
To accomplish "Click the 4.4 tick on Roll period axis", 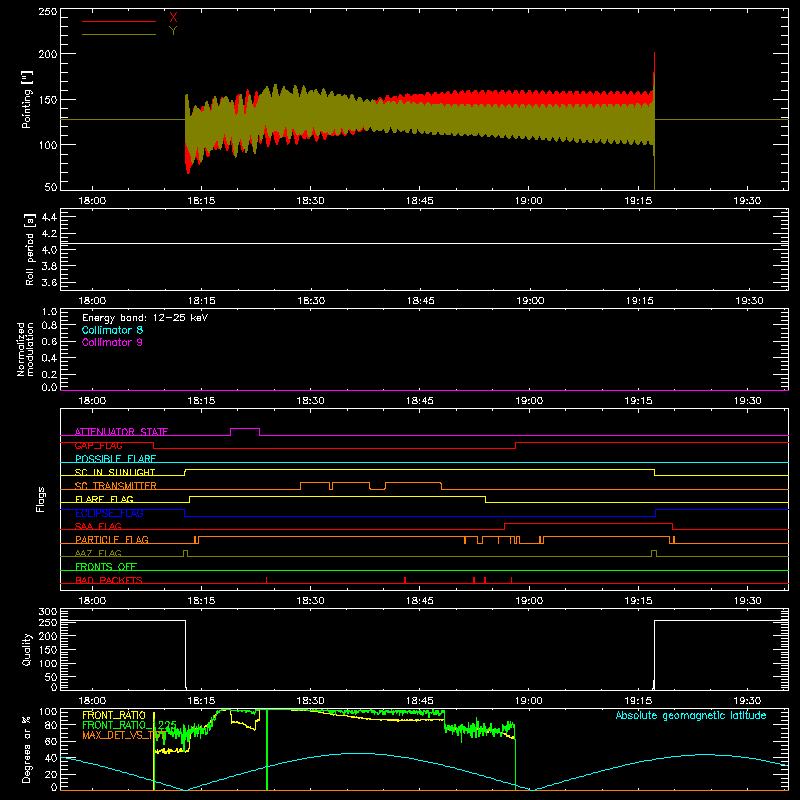I will pyautogui.click(x=48, y=217).
